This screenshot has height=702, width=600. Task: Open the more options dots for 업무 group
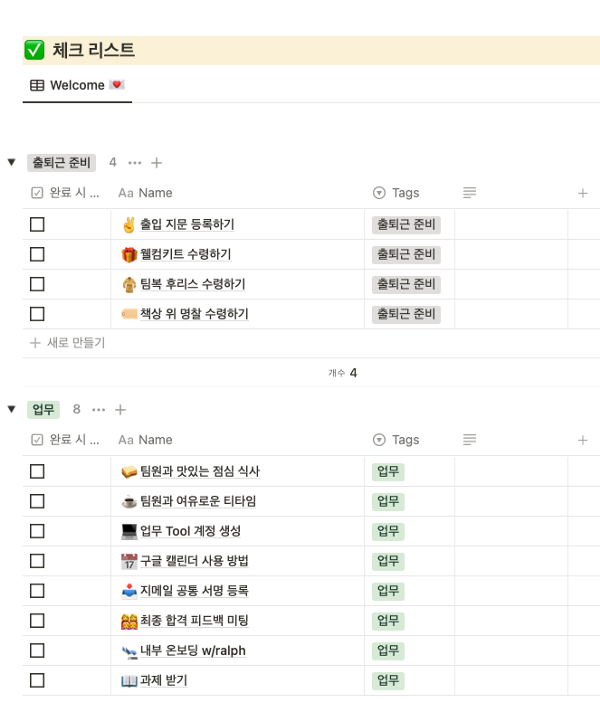(x=99, y=410)
